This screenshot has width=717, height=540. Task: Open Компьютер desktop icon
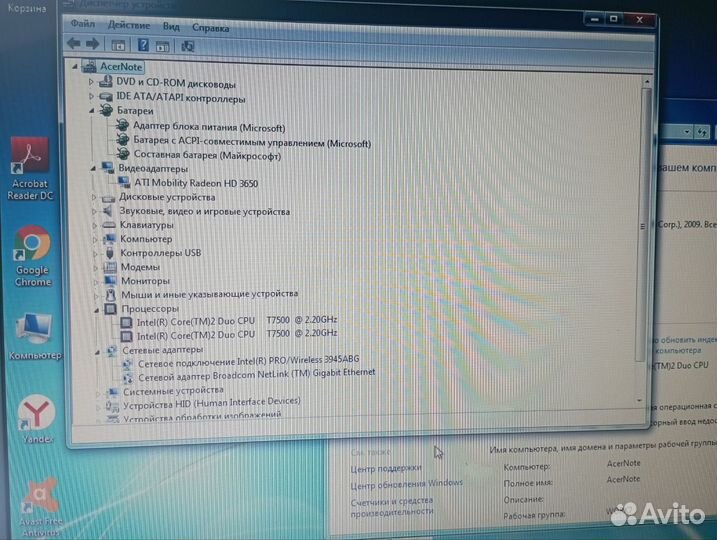35,336
